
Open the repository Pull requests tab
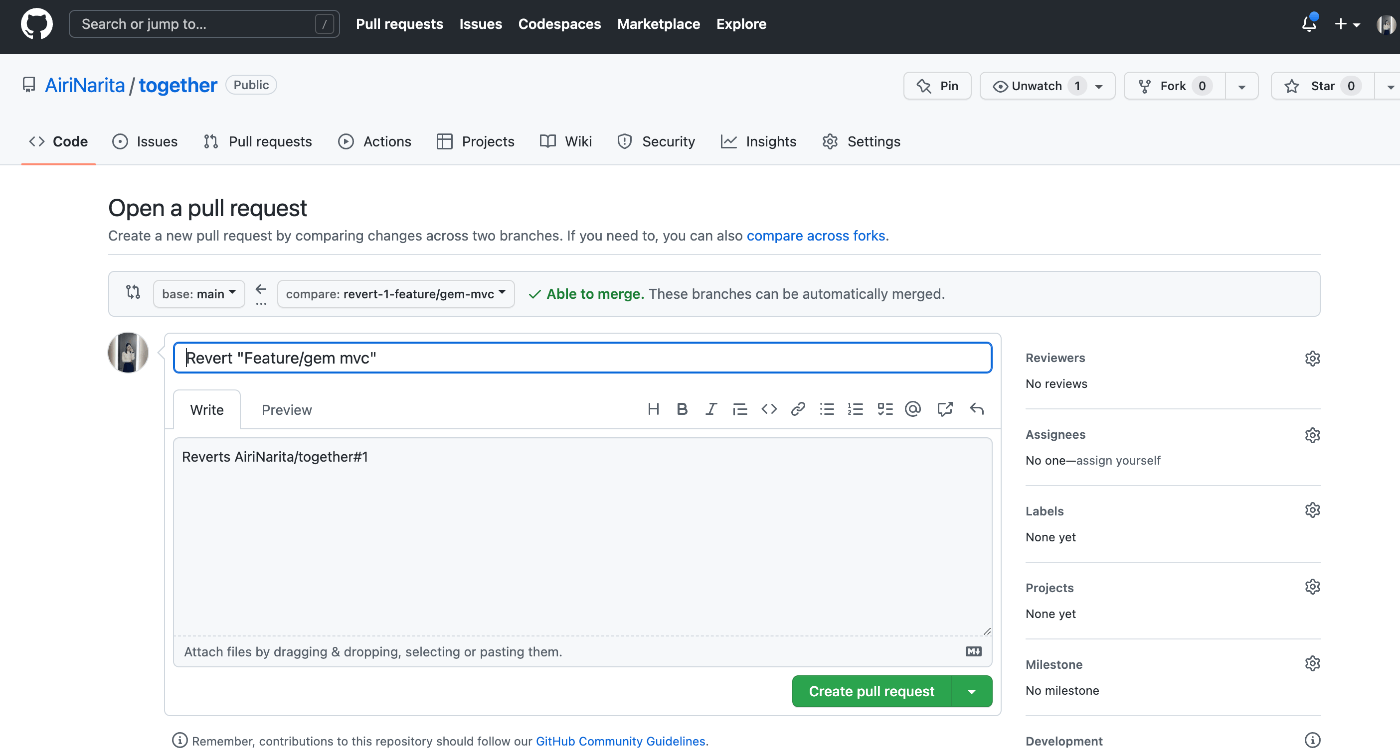(257, 141)
